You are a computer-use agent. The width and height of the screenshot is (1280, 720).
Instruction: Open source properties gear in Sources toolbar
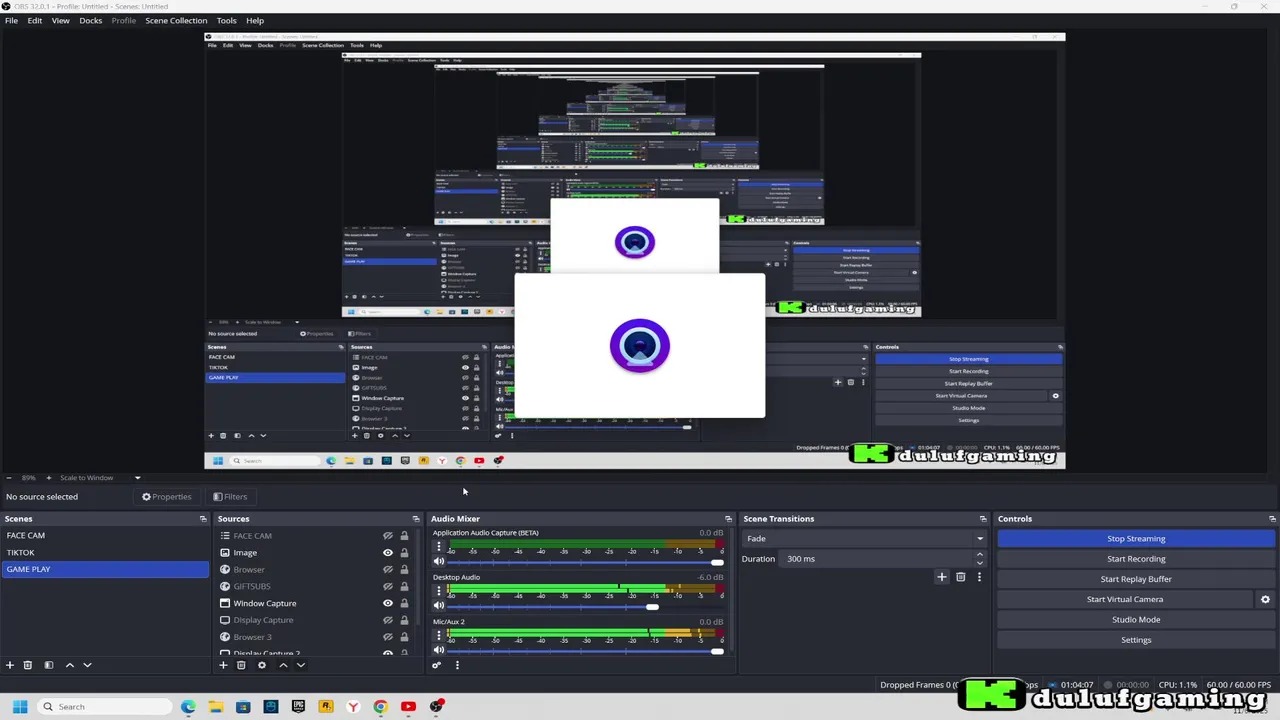262,665
